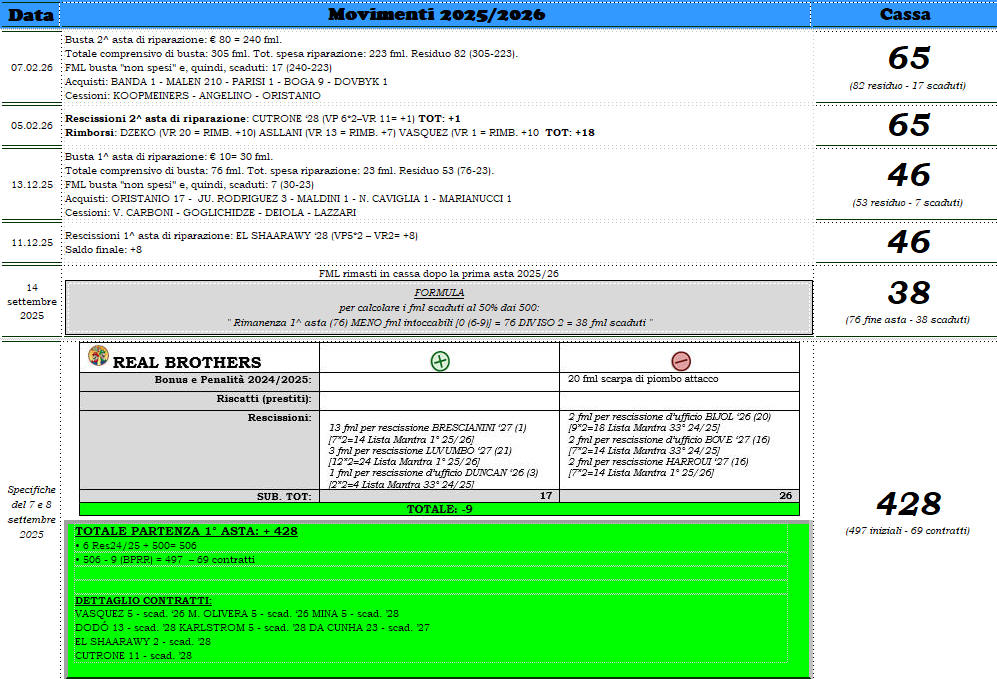
Task: Select the 11.12.25 date cell
Action: click(30, 242)
